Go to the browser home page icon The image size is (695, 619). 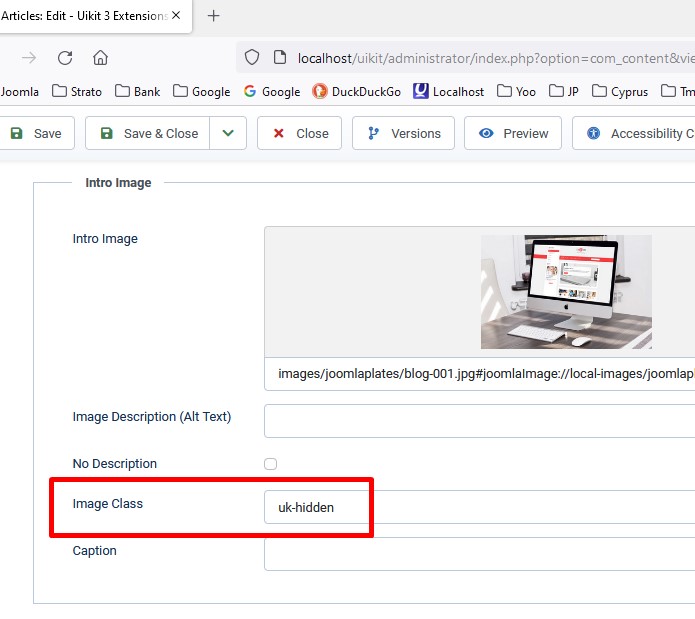100,58
